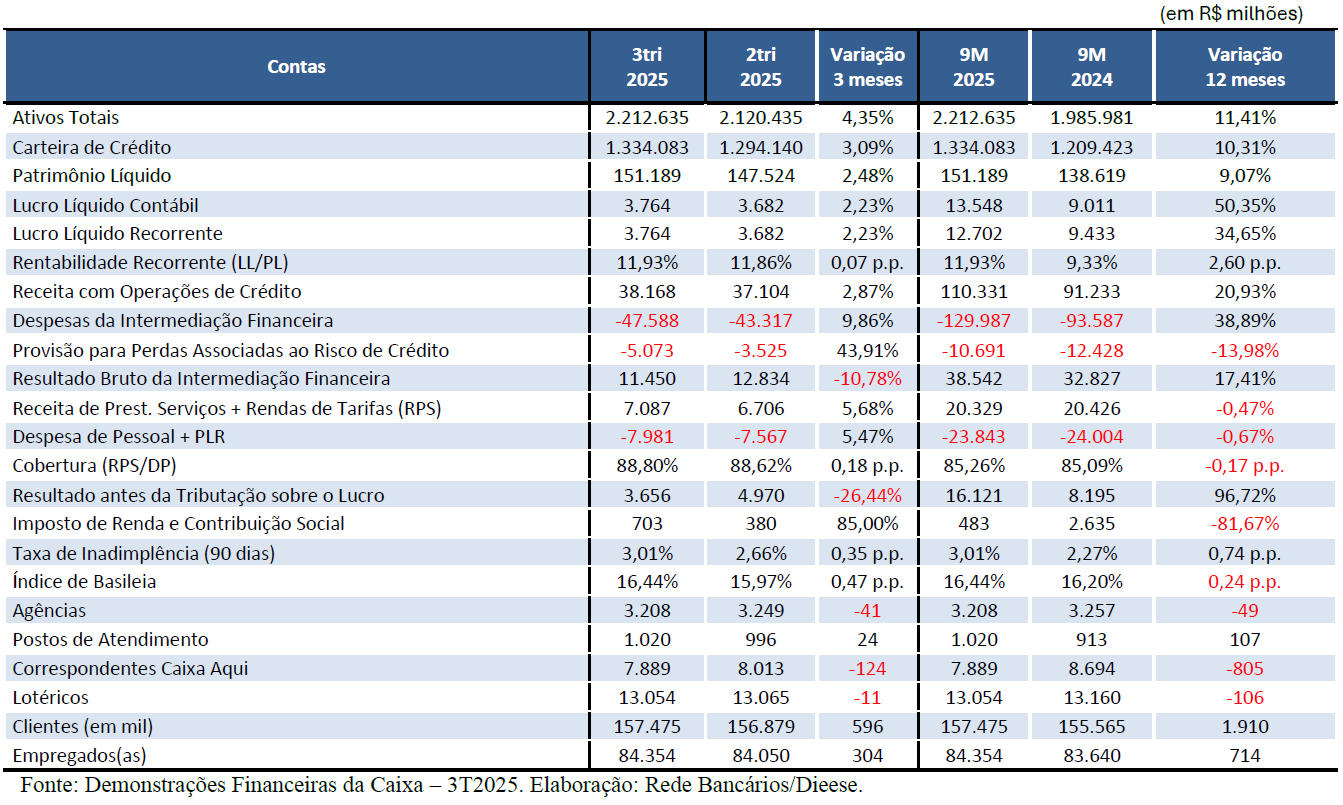Select the red -26,44% variation cell
Screen dimensions: 1343x805
coord(867,495)
